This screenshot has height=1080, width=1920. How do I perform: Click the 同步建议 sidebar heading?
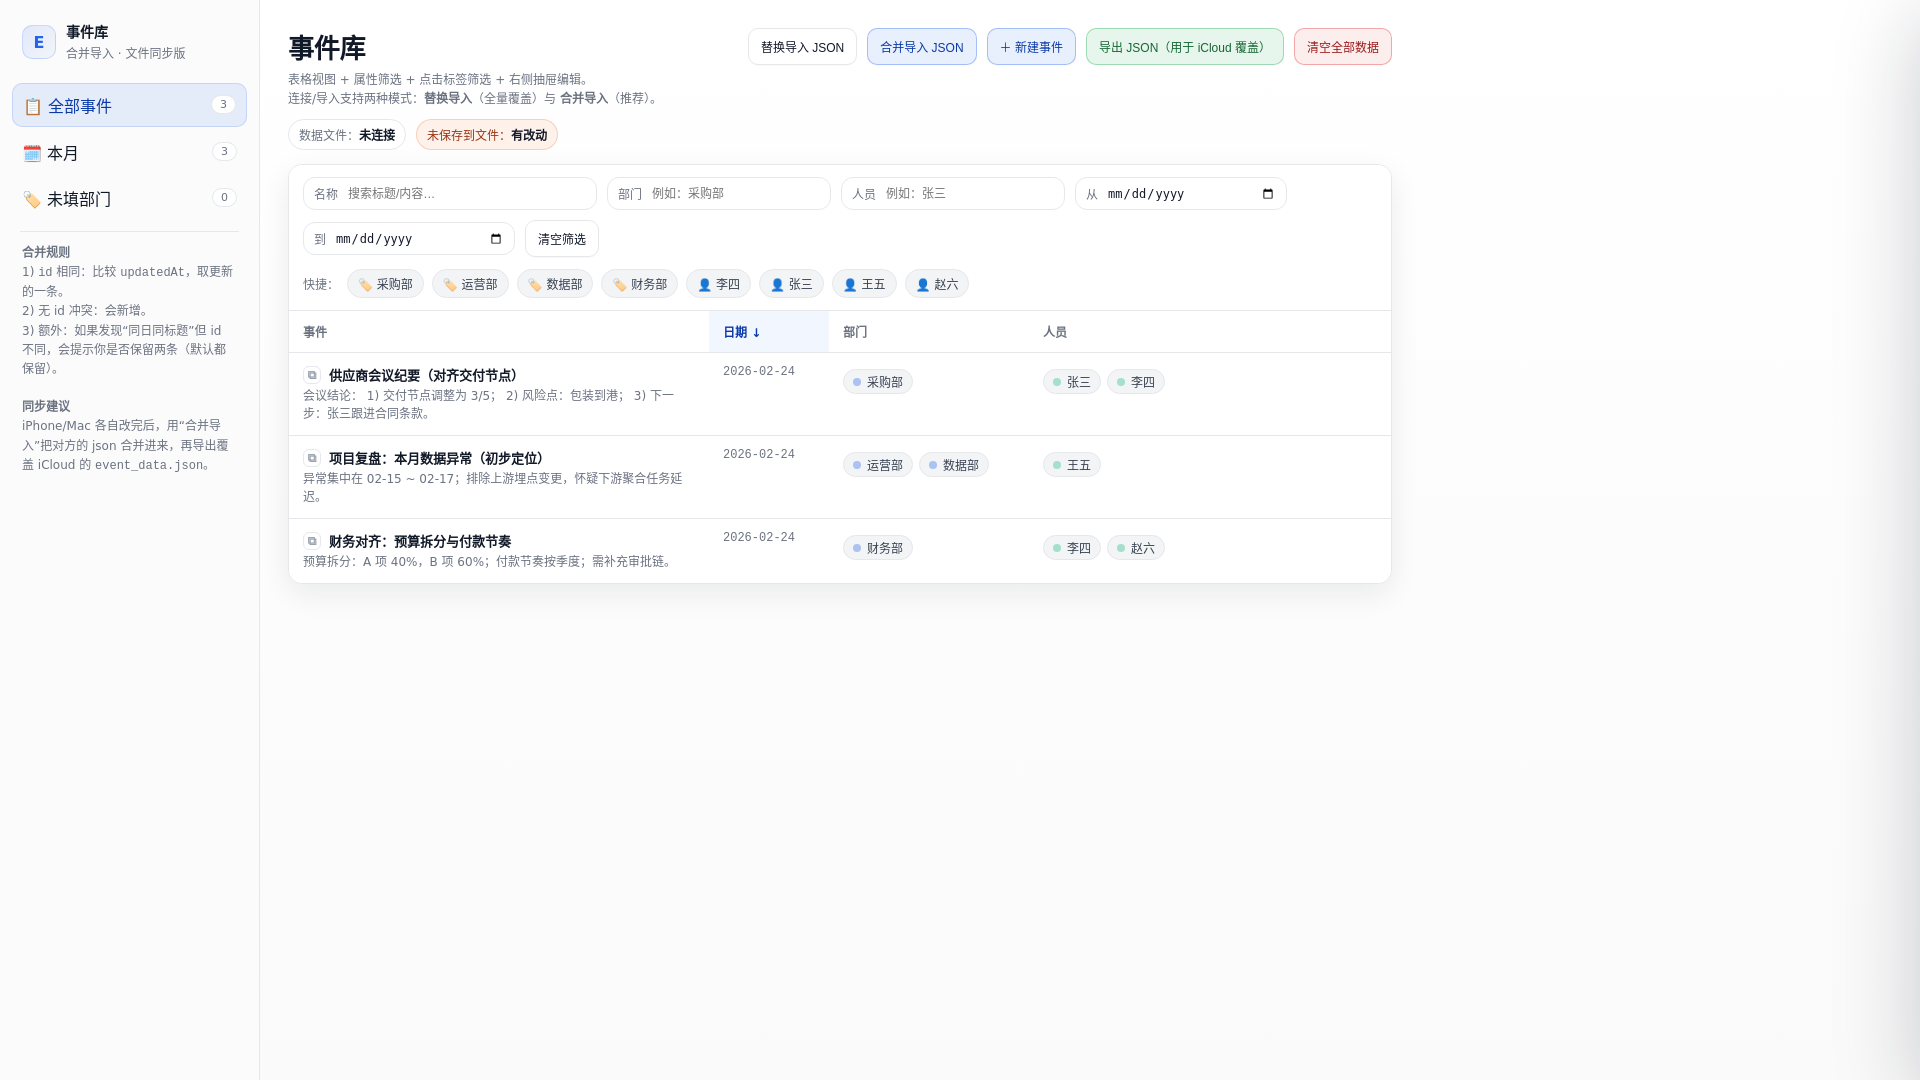click(46, 407)
